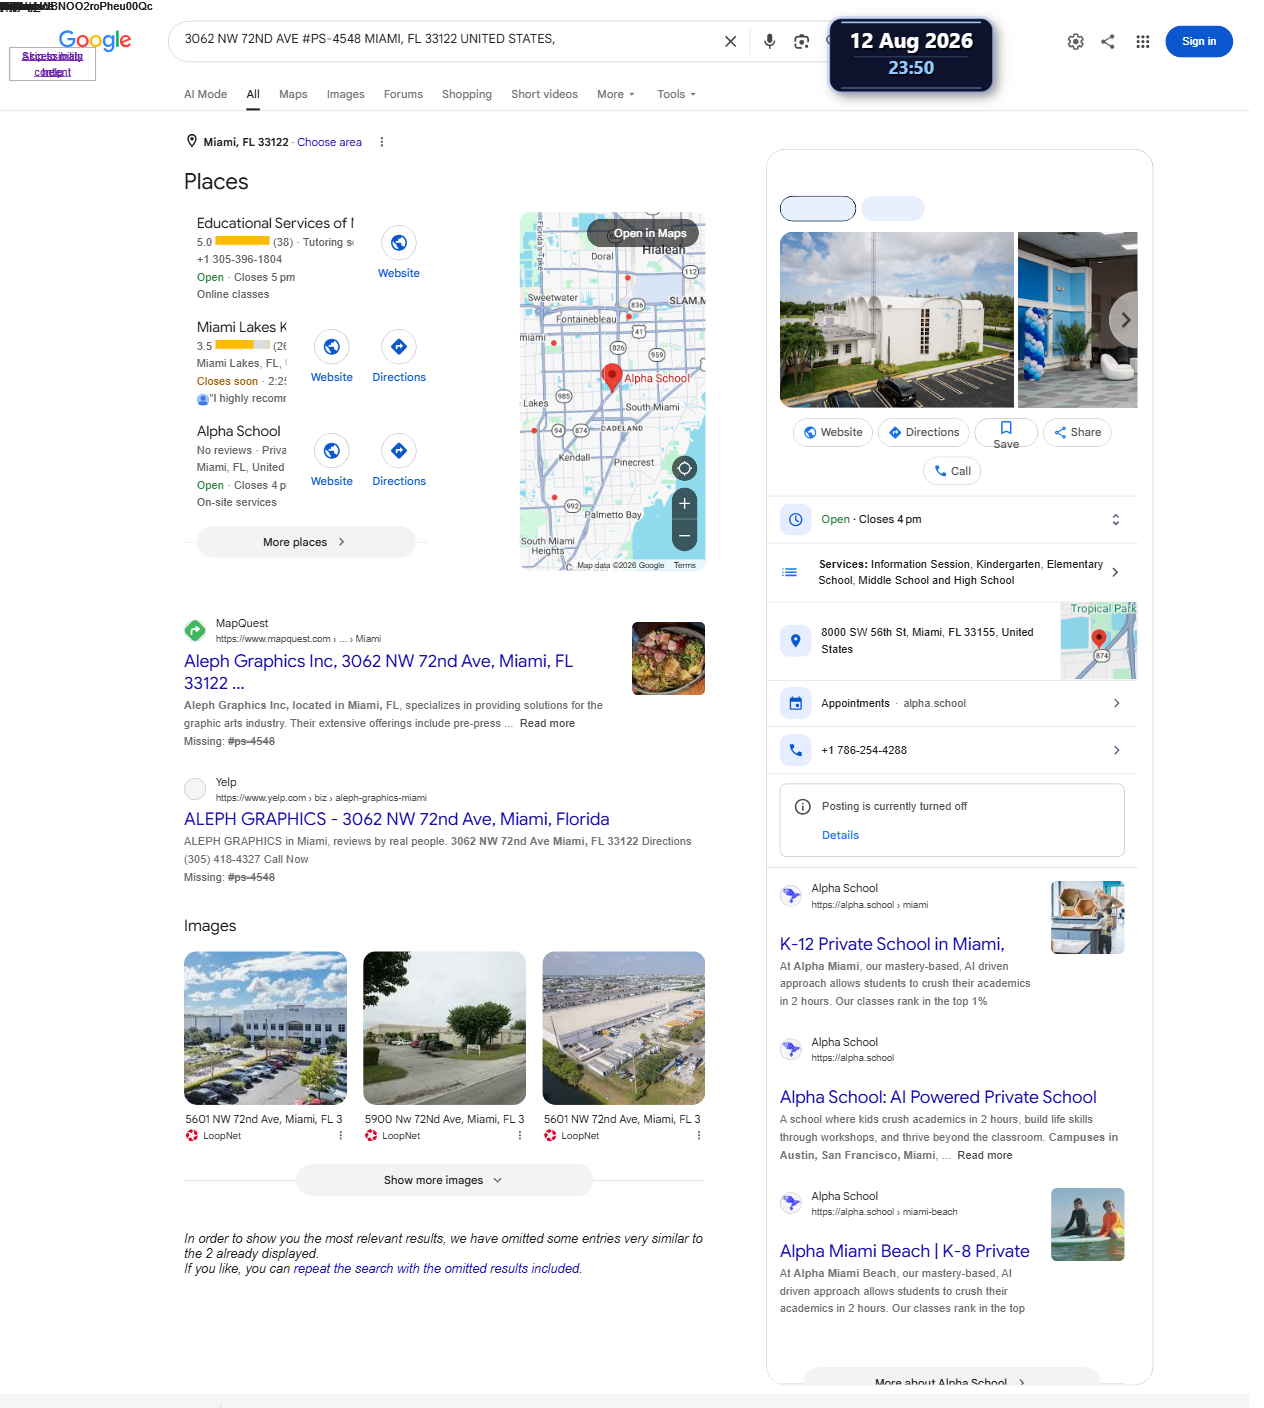Click Call button in knowledge panel

pyautogui.click(x=952, y=471)
